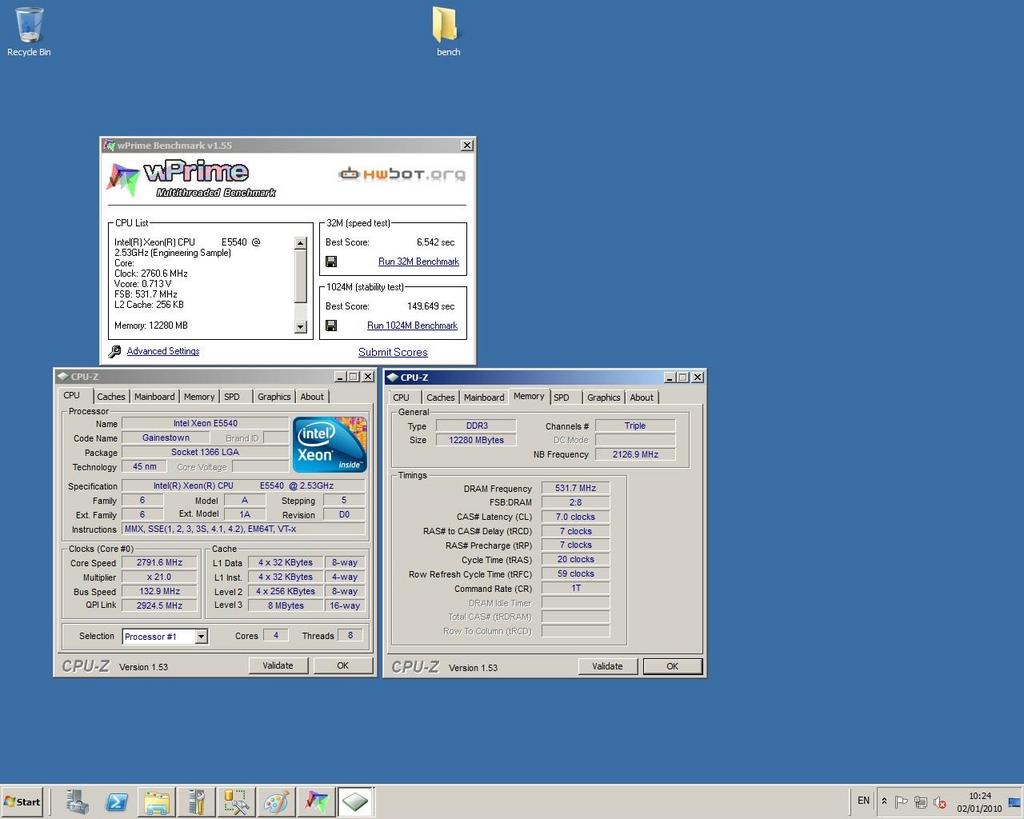Click the wPrime logo icon in the header
1024x819 pixels.
[x=123, y=178]
